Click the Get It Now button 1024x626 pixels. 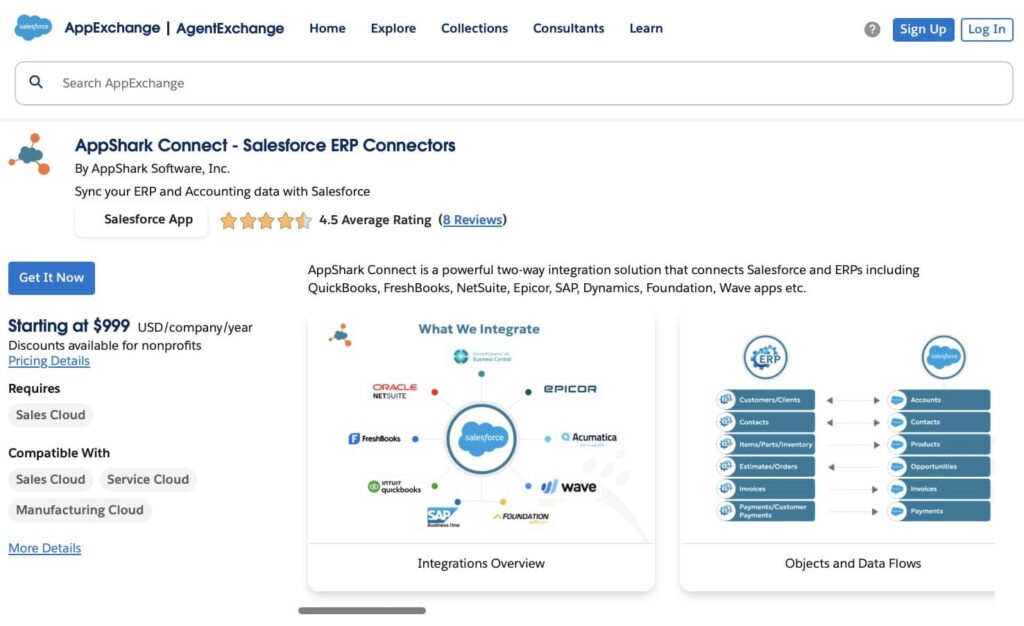point(51,278)
